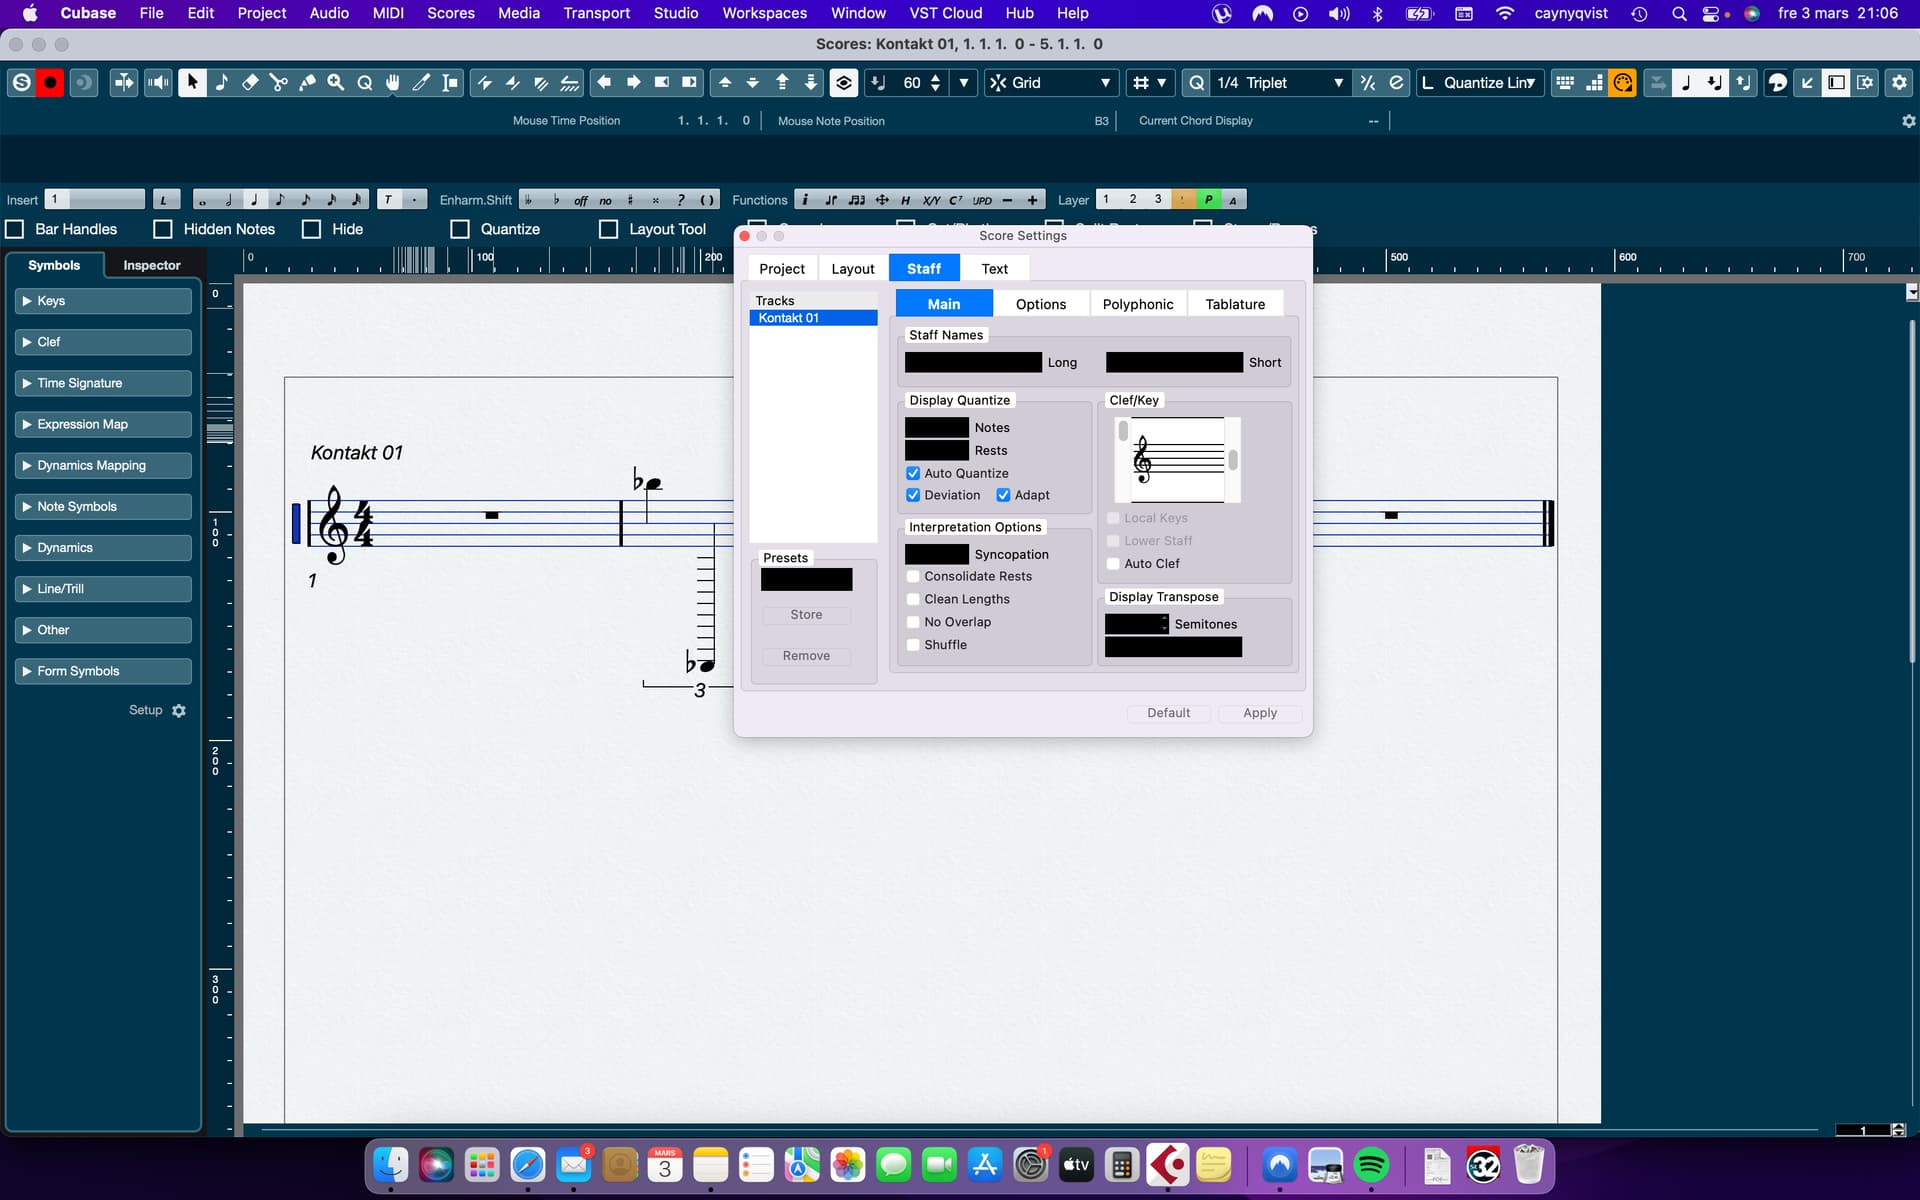Enable Consolidate Rests checkbox
The image size is (1920, 1200).
913,576
